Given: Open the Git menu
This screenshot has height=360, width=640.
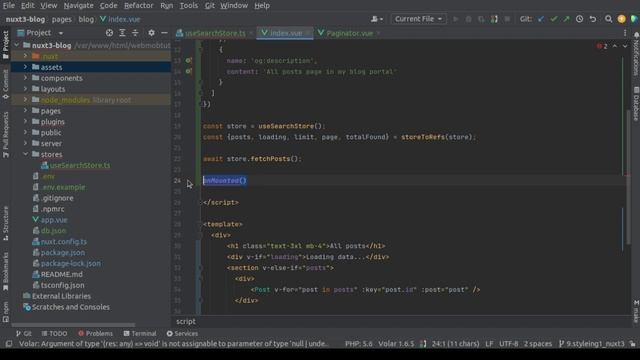Looking at the screenshot, I should tap(210, 6).
